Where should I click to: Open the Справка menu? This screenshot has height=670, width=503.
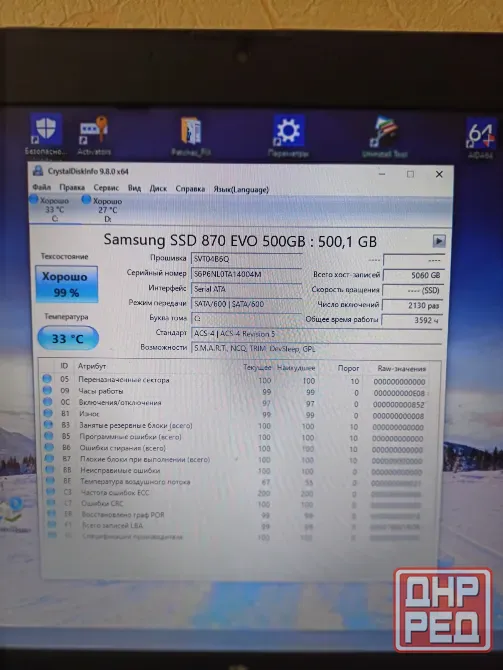(190, 188)
